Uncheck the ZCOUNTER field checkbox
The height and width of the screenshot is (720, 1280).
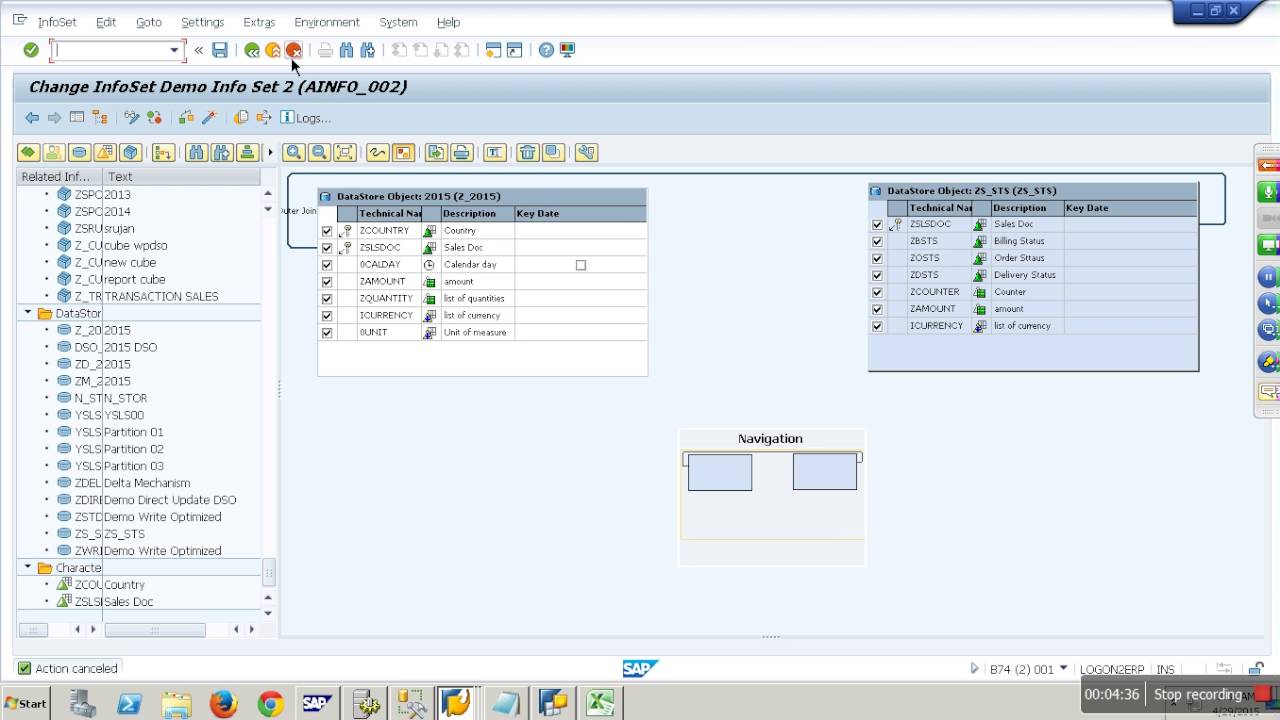click(x=877, y=293)
